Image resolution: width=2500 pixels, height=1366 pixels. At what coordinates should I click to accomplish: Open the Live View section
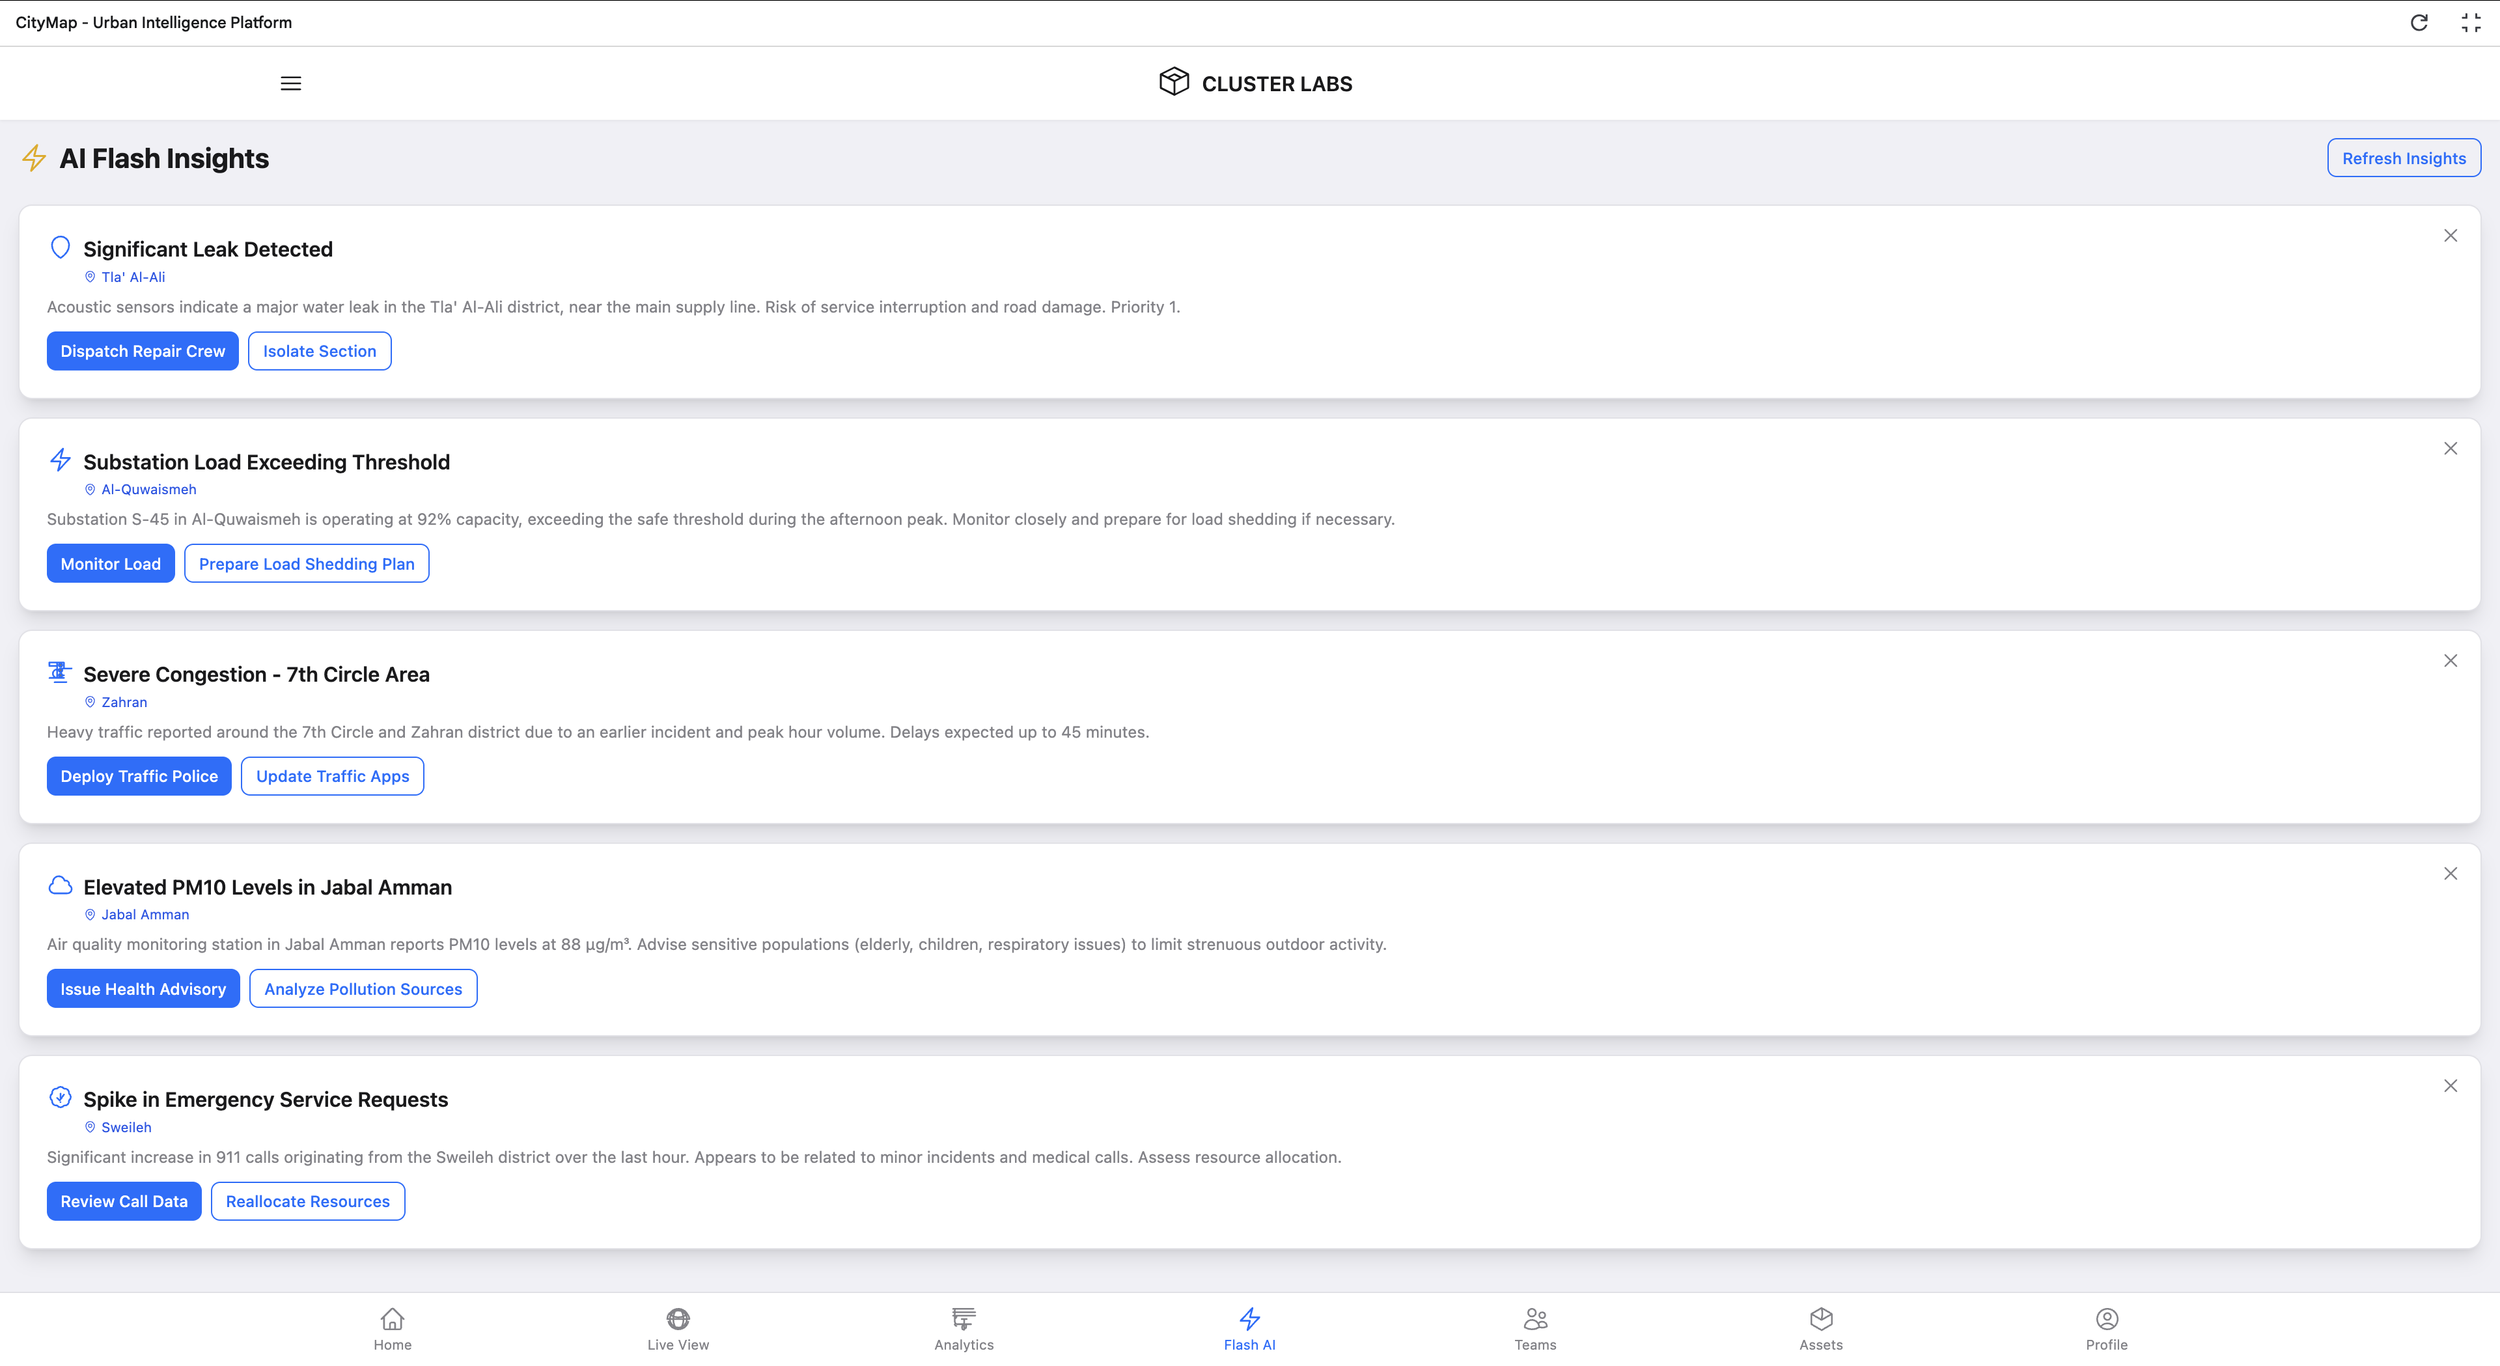pyautogui.click(x=678, y=1327)
